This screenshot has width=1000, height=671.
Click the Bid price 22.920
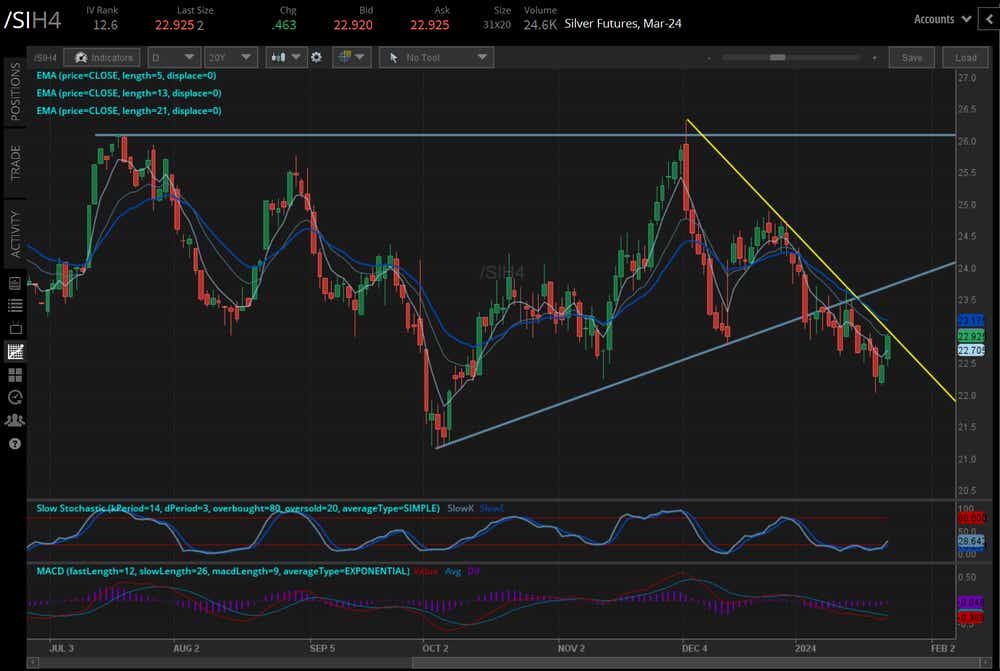click(x=353, y=26)
